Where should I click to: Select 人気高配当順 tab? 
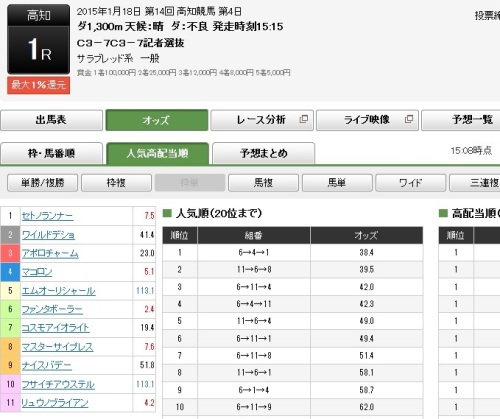pyautogui.click(x=157, y=154)
